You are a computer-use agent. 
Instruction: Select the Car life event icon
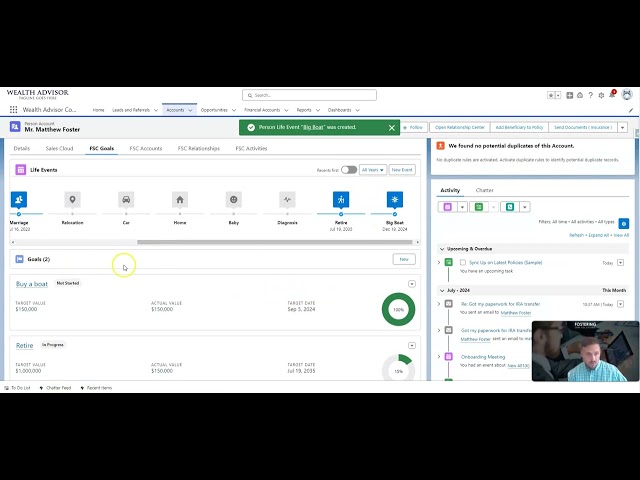pos(126,200)
